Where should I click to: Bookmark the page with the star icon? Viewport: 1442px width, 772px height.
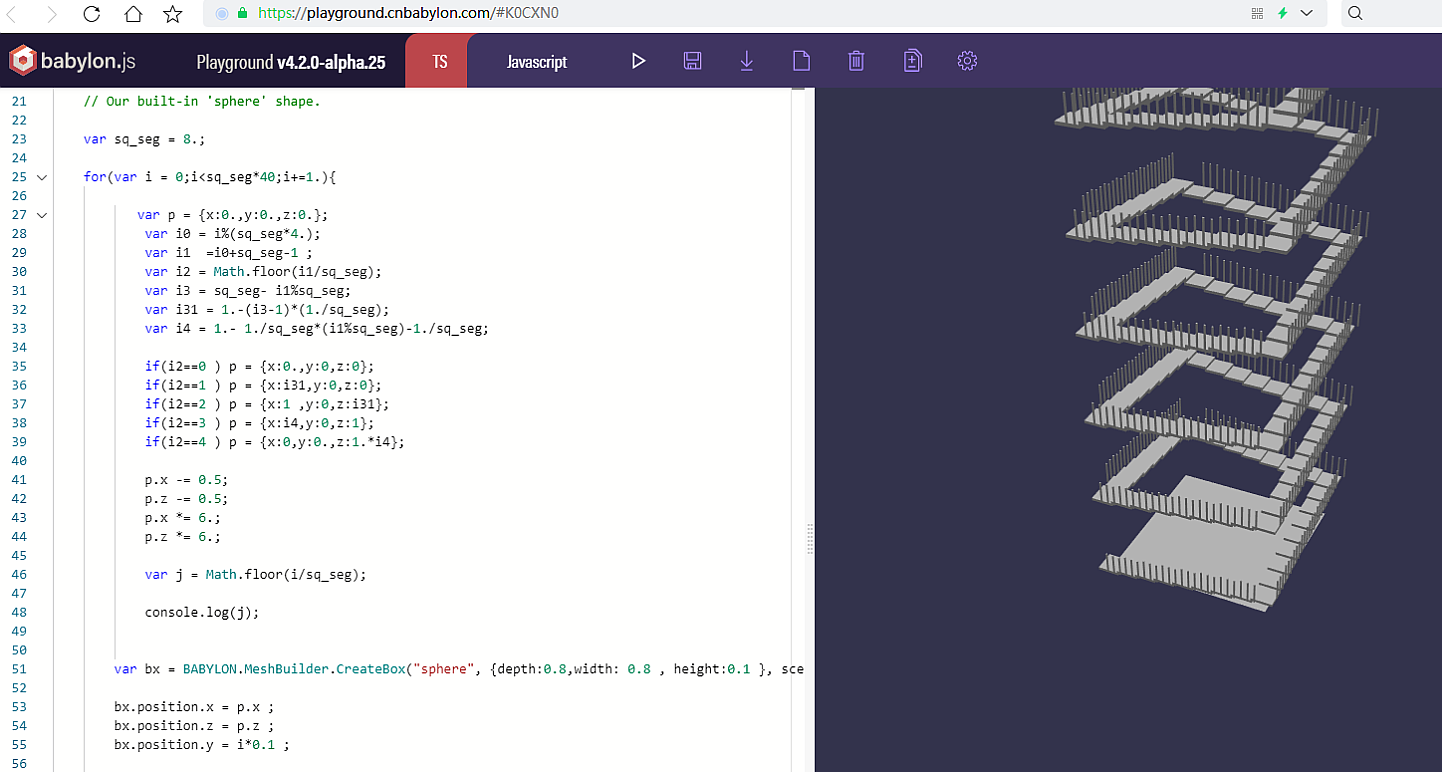171,14
